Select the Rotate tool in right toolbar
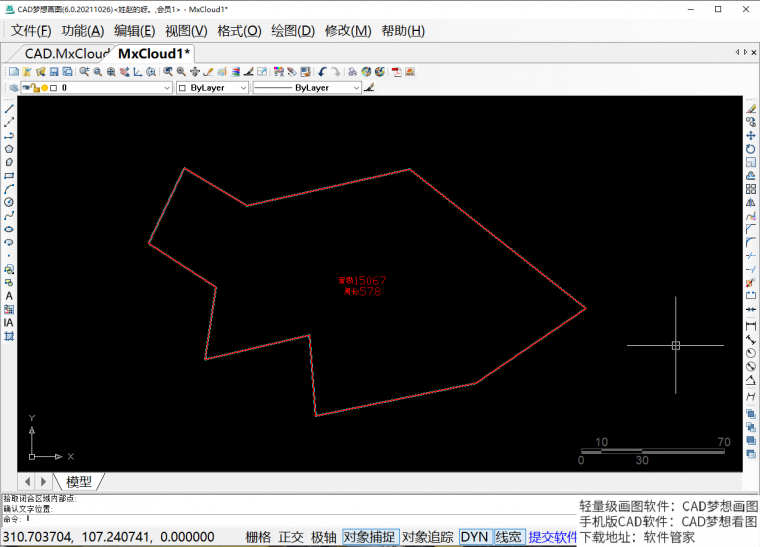 click(751, 149)
